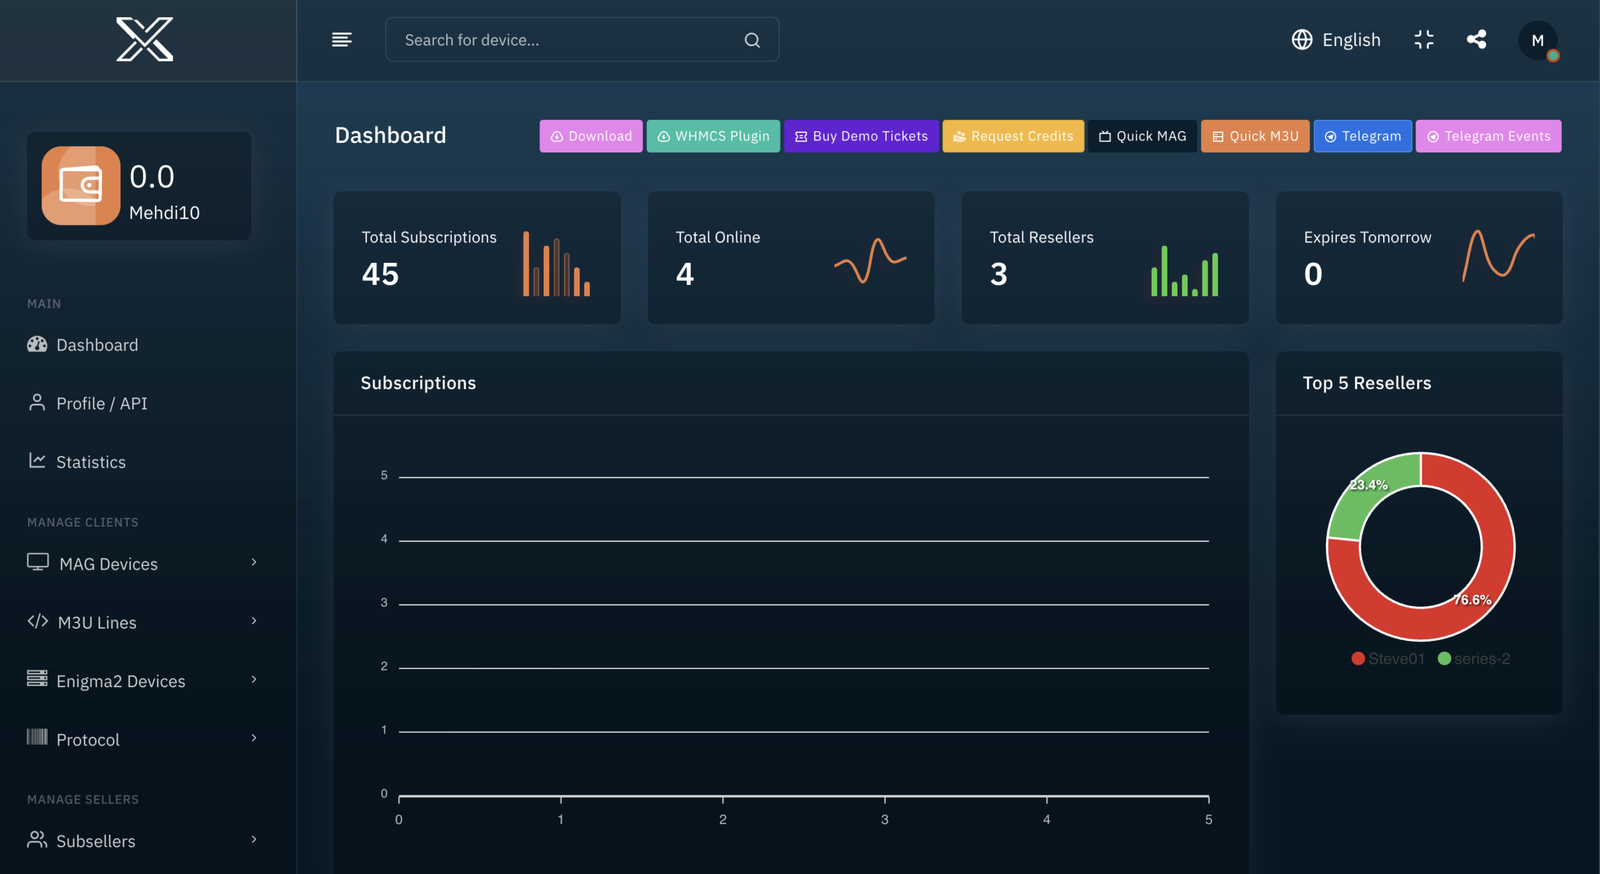The width and height of the screenshot is (1600, 874).
Task: Go to the Statistics page
Action: 90,462
